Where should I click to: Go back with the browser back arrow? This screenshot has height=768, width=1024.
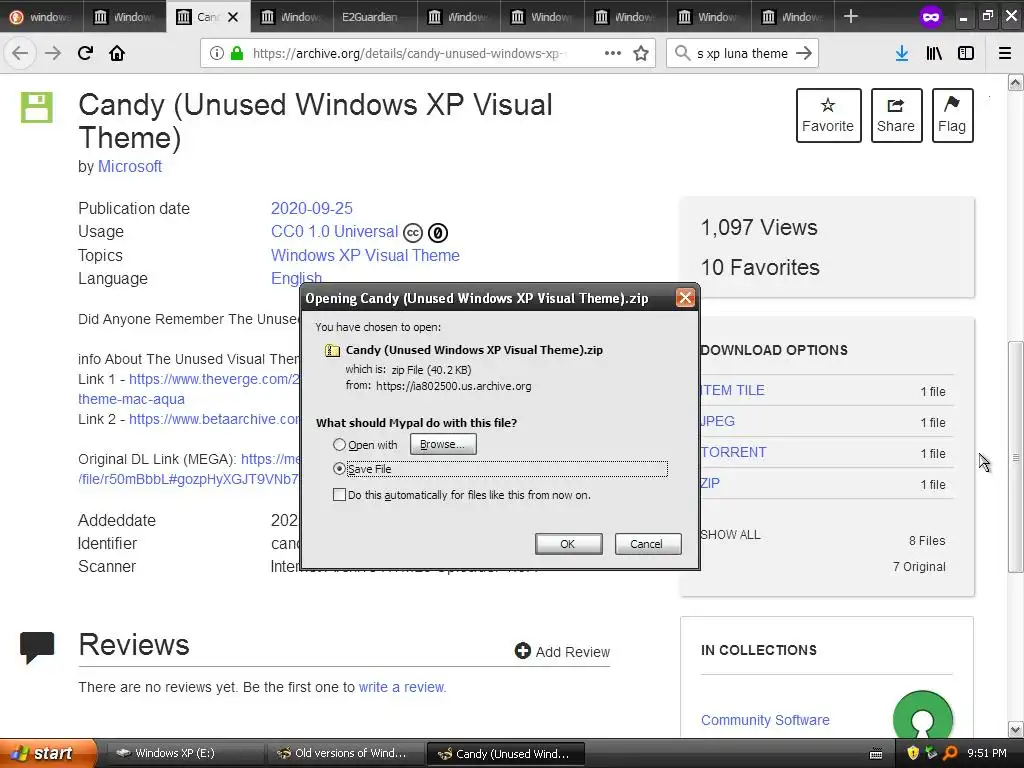[20, 53]
